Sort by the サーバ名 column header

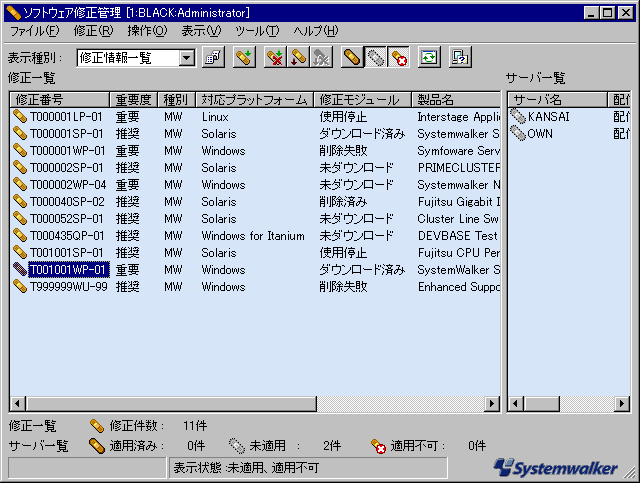[558, 100]
